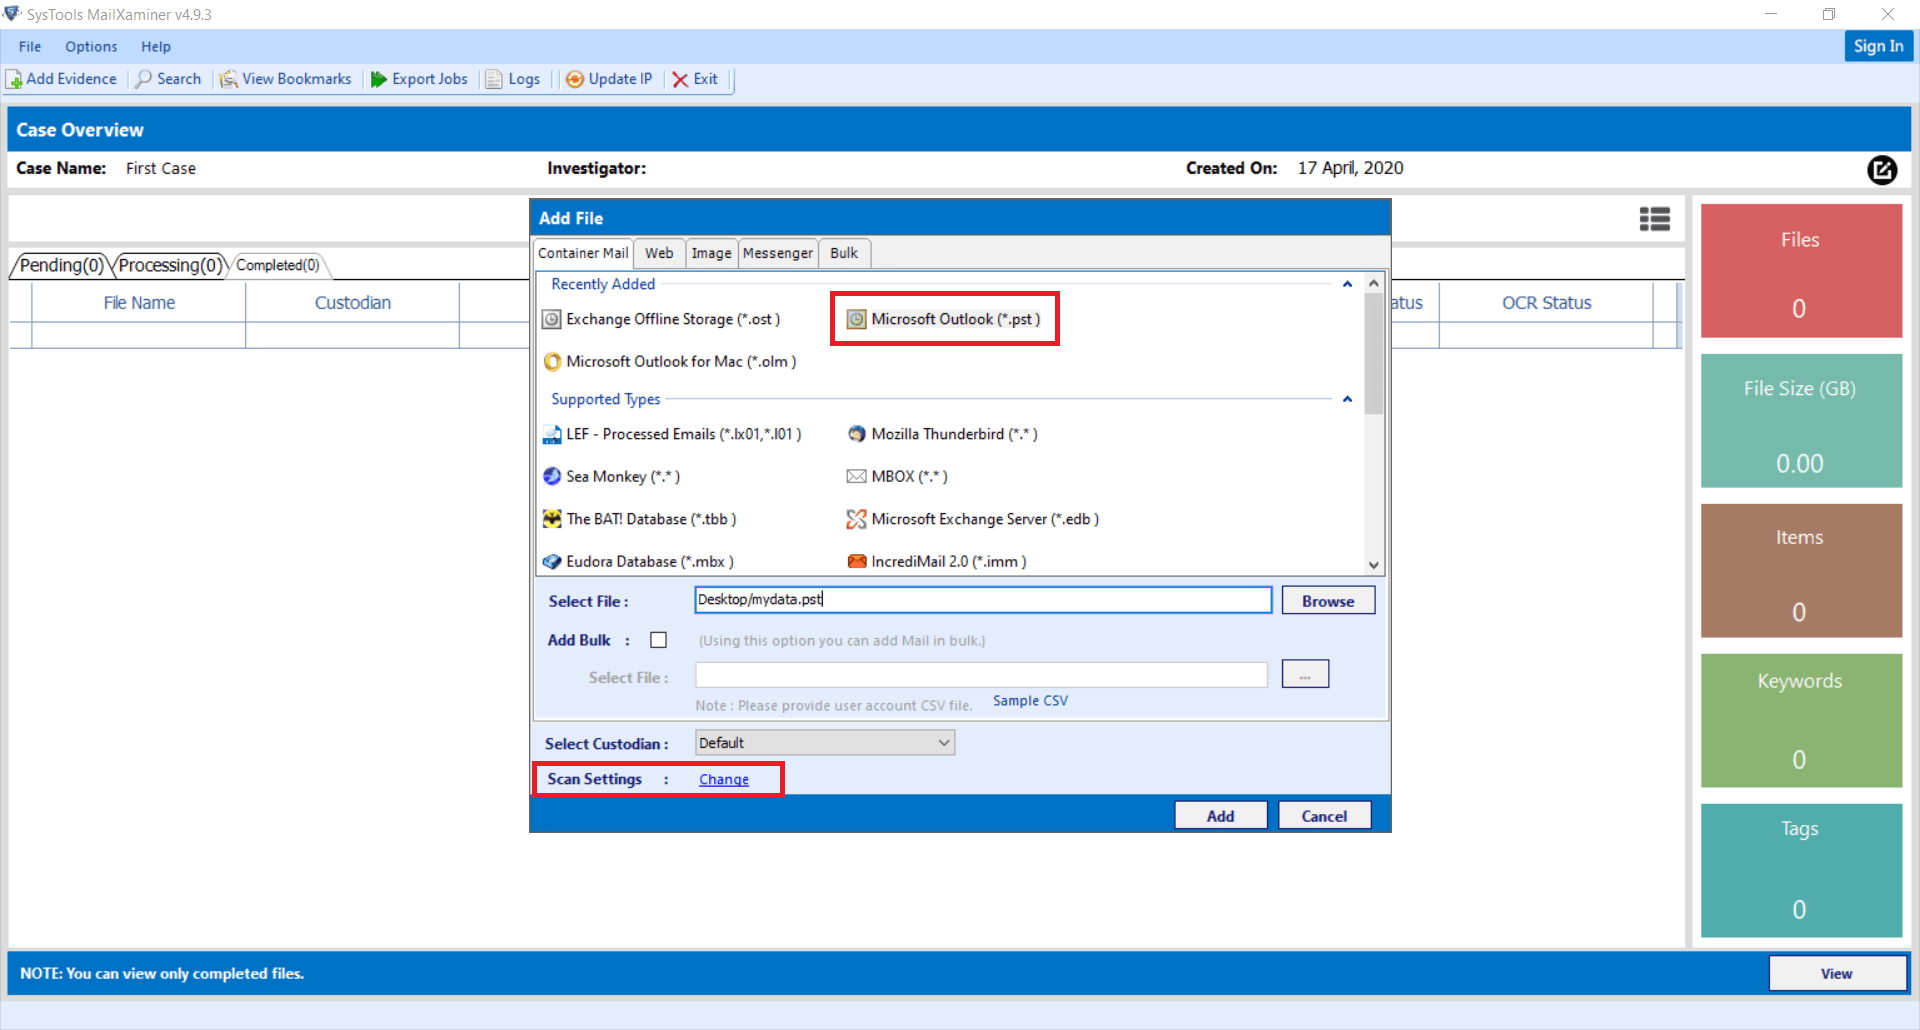Toggle the list view icon
Viewport: 1920px width, 1030px height.
[1655, 219]
